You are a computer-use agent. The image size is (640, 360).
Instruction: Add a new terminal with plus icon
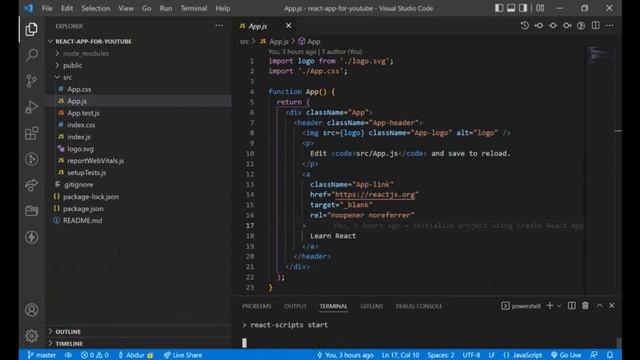[550, 306]
